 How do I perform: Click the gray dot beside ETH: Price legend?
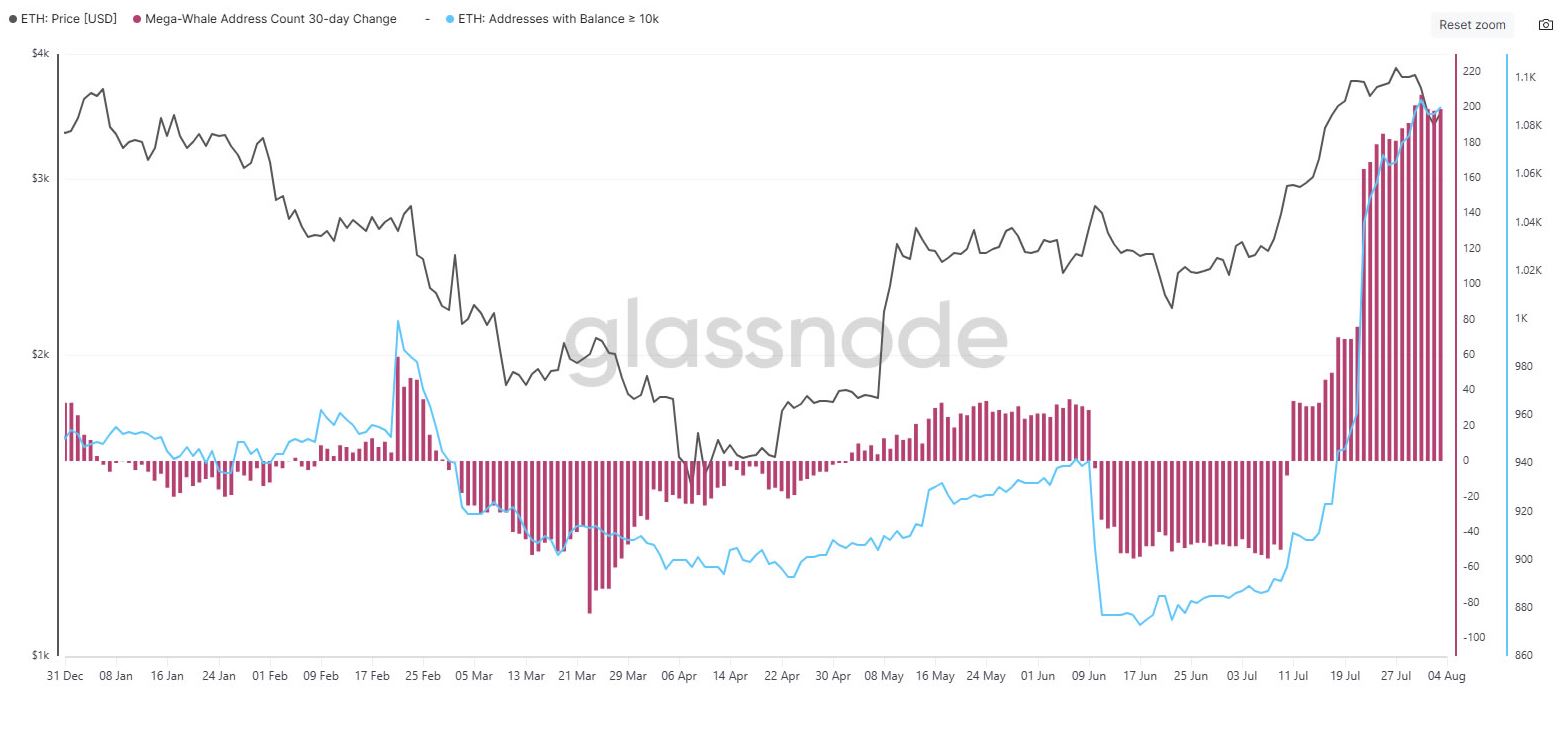point(12,19)
